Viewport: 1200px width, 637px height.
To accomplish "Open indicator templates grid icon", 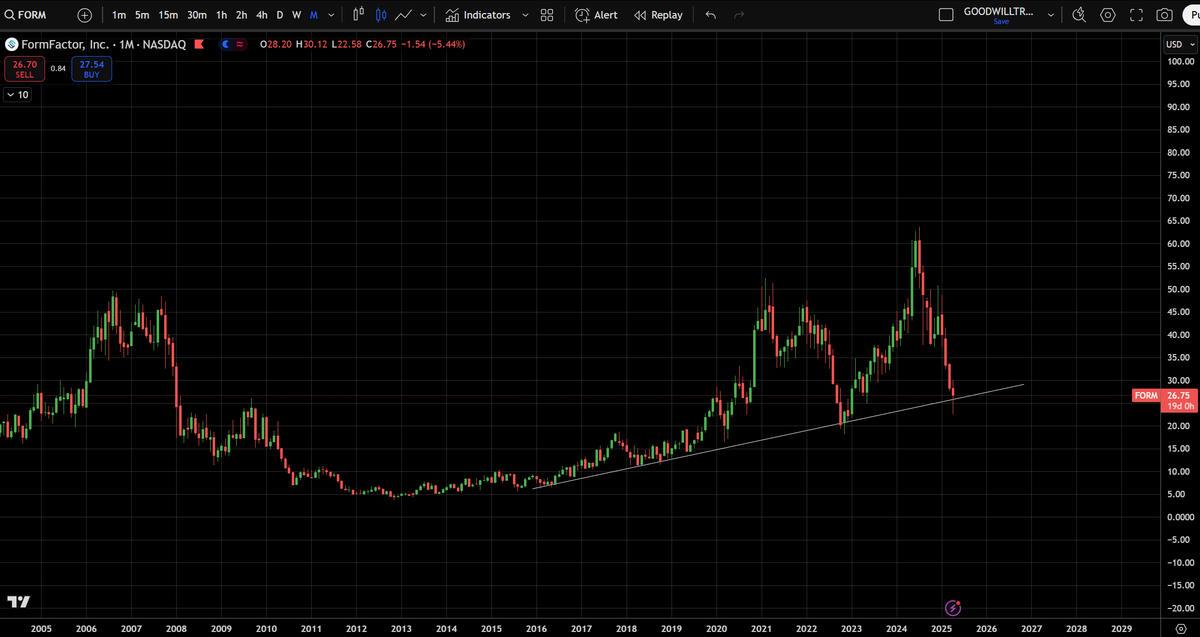I will pos(546,15).
